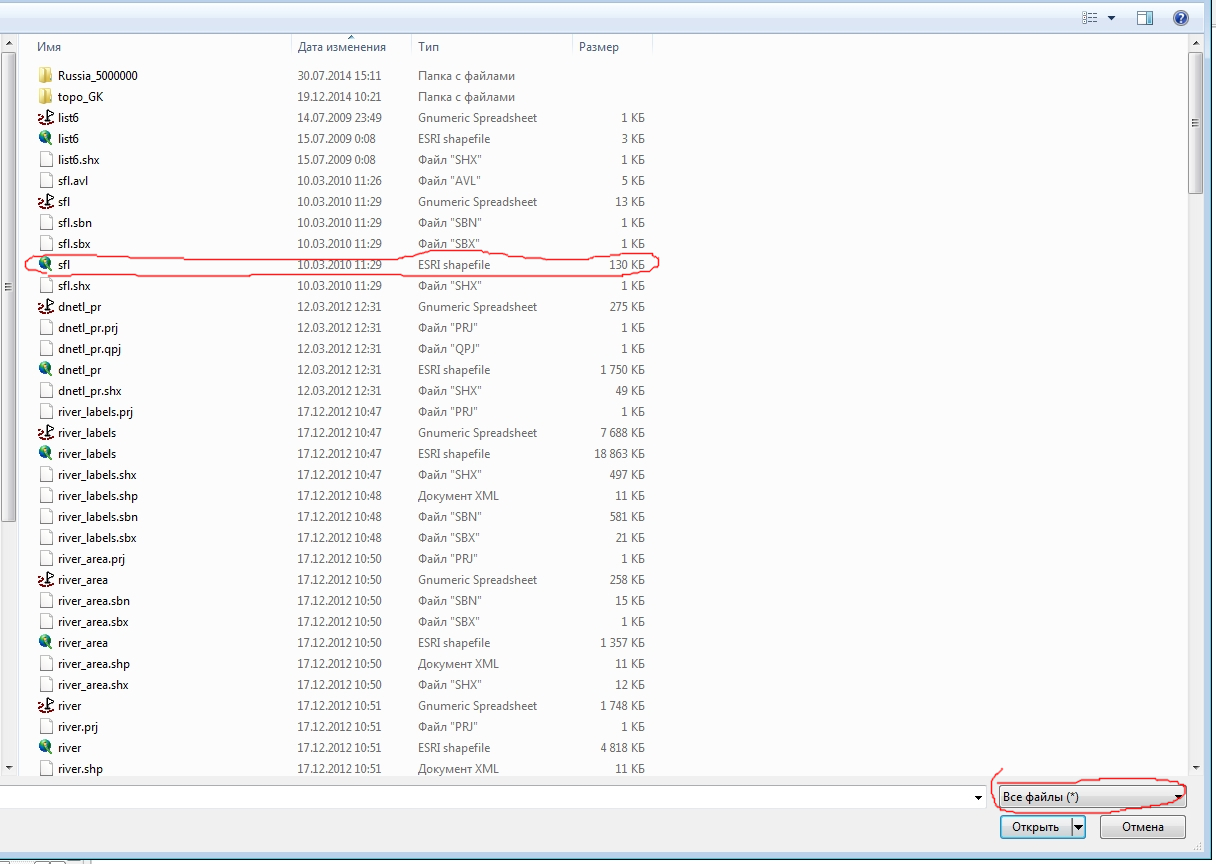This screenshot has width=1216, height=864.
Task: Select the file name 'sfl.sbx'
Action: [74, 244]
